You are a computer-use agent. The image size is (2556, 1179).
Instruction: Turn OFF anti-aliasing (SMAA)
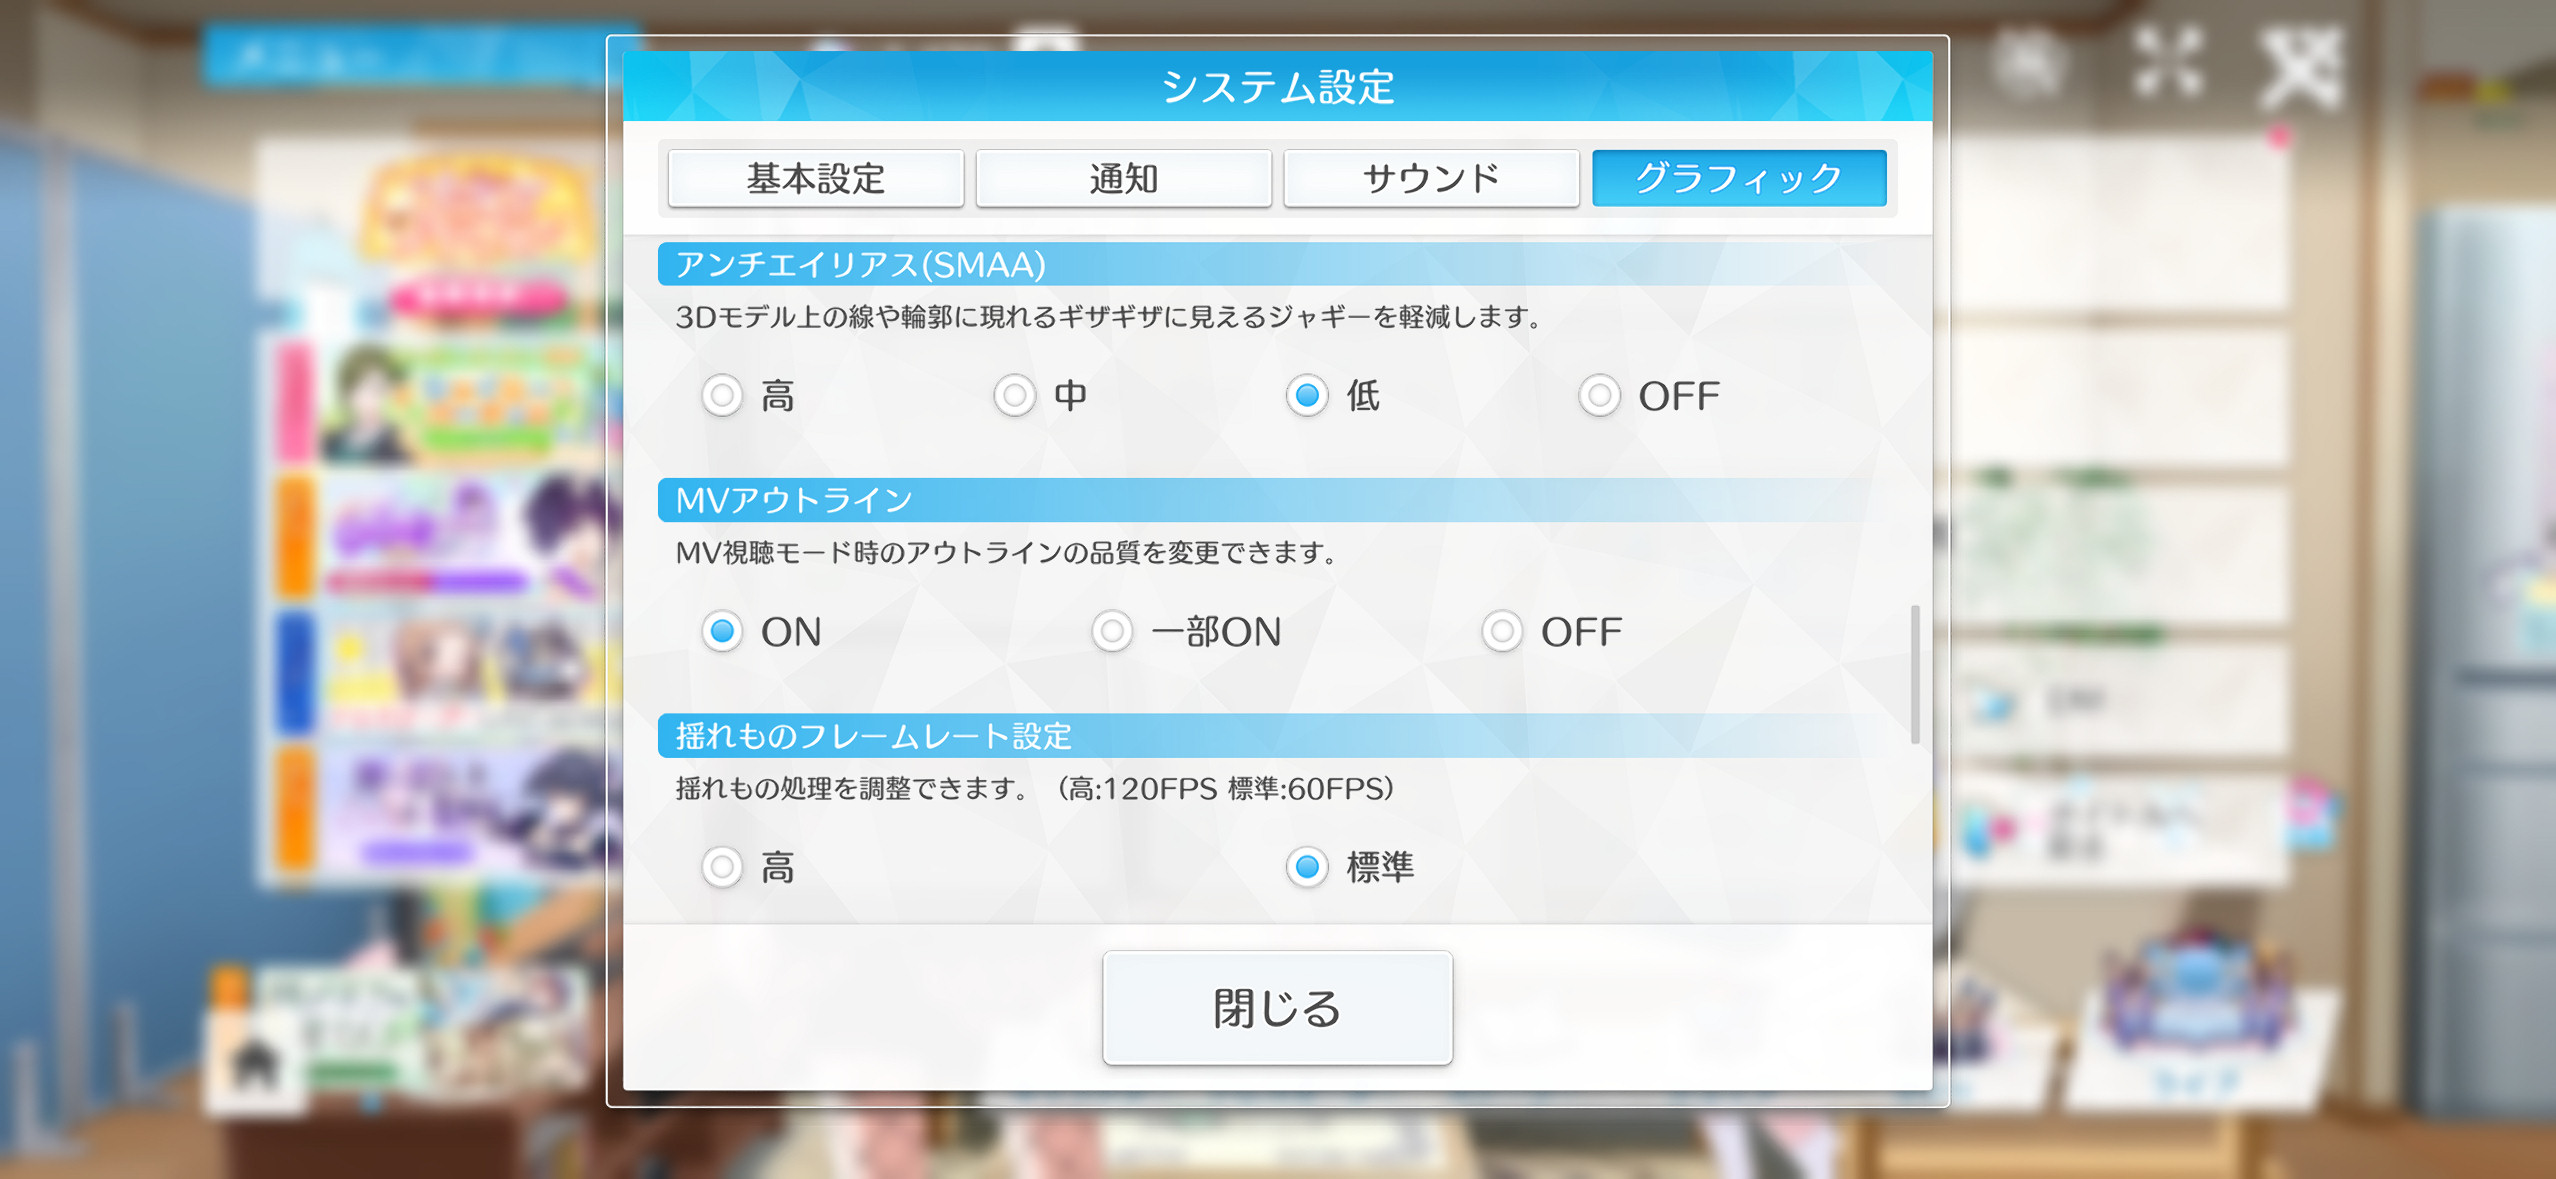click(x=1599, y=395)
